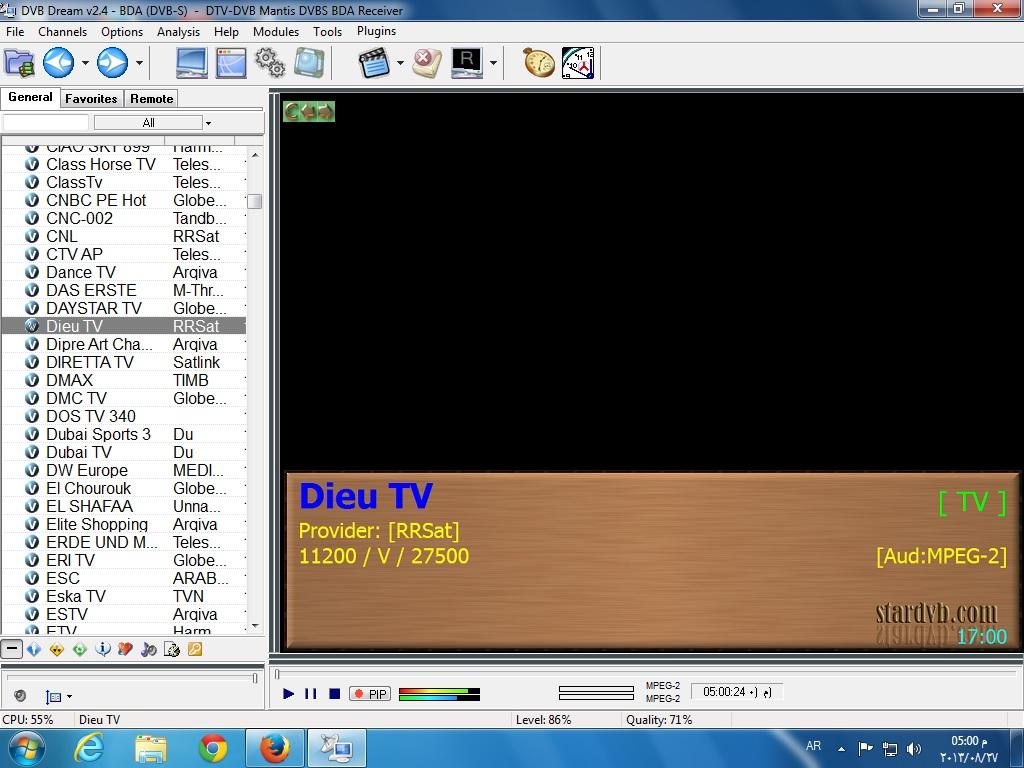
Task: Select the CNBC PE Hot channel
Action: [x=124, y=200]
